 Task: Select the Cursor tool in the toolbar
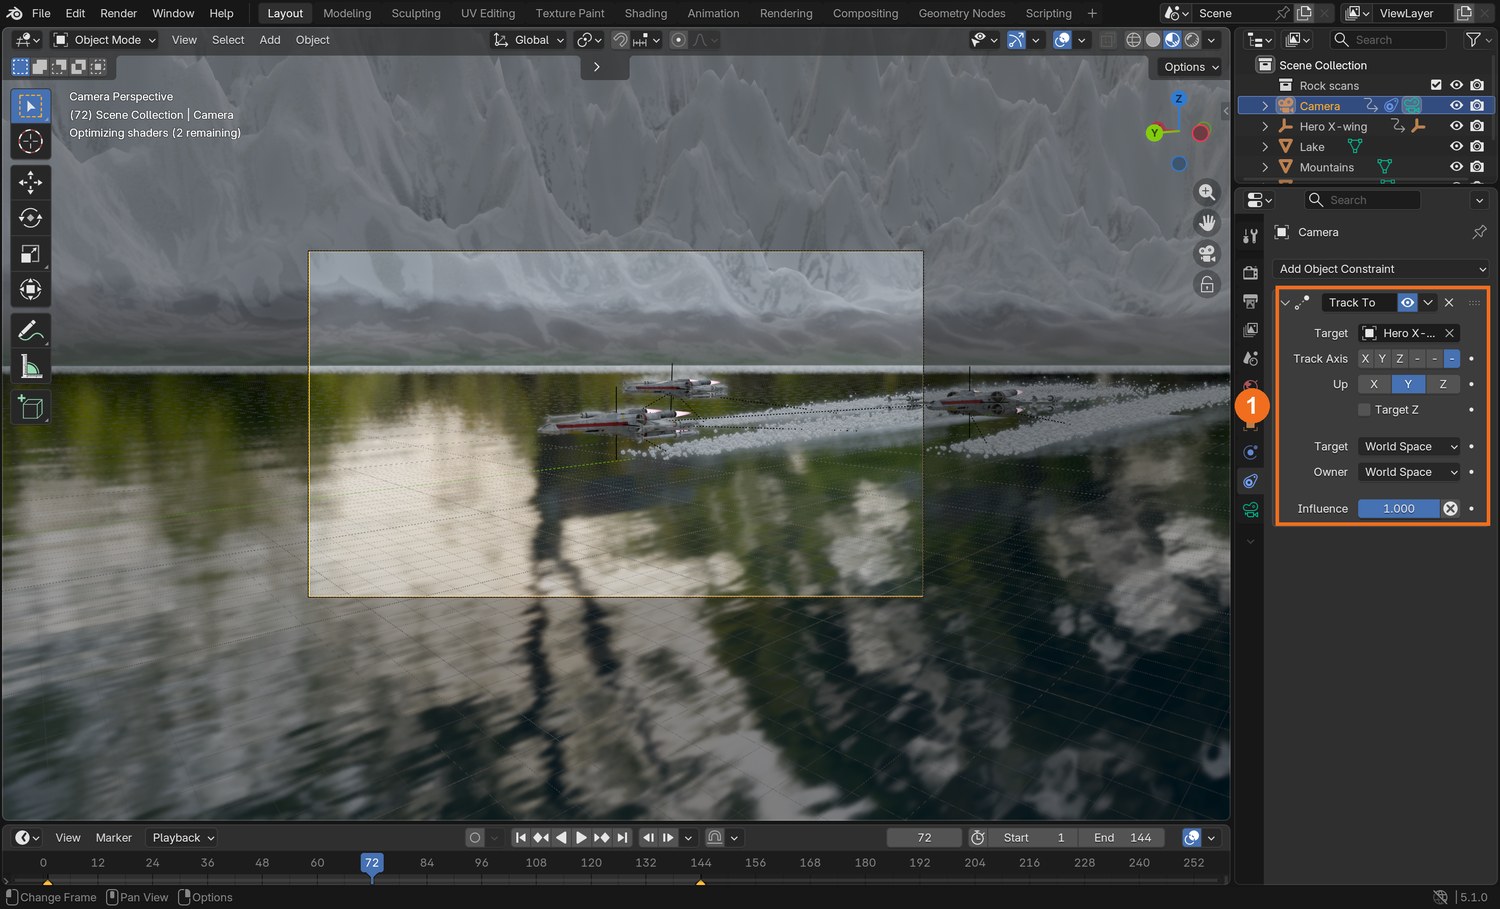(31, 142)
